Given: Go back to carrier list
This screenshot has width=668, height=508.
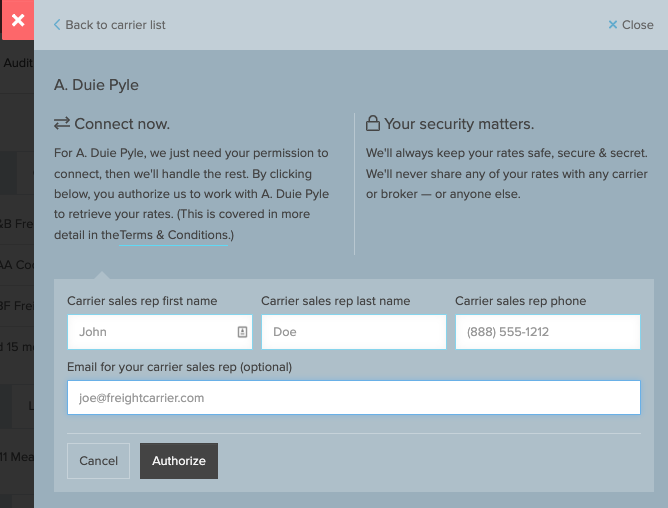Looking at the screenshot, I should point(110,25).
